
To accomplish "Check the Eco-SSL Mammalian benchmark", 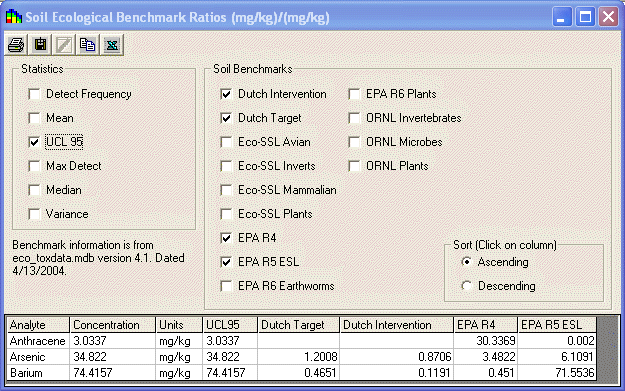I will point(226,190).
